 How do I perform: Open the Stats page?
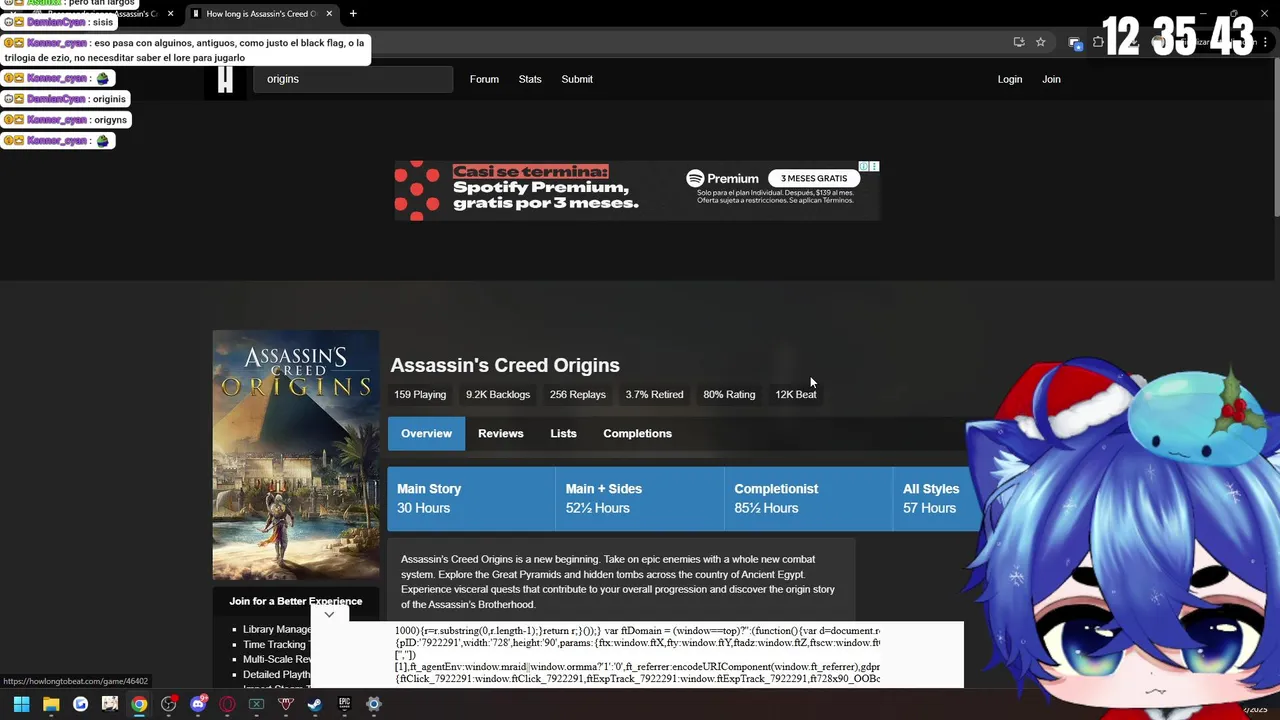[x=530, y=79]
